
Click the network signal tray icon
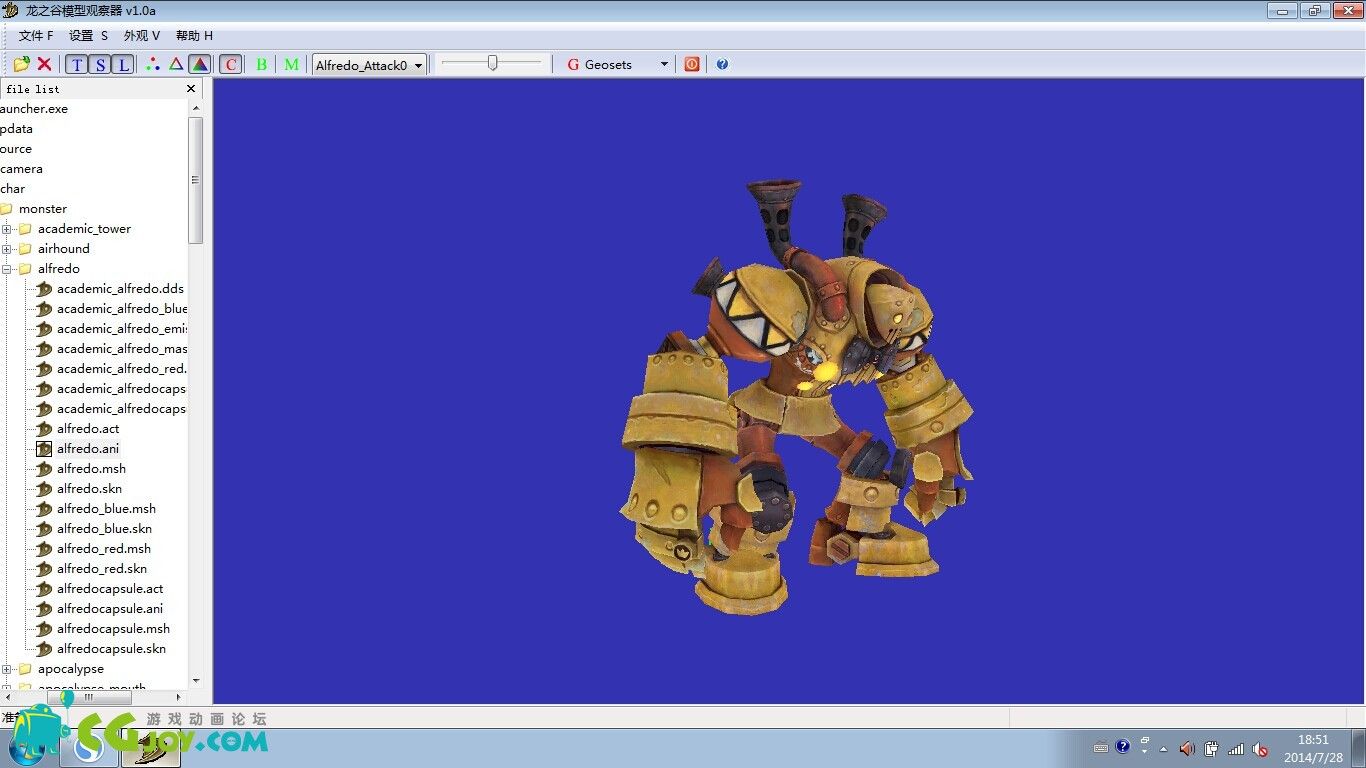(1236, 748)
